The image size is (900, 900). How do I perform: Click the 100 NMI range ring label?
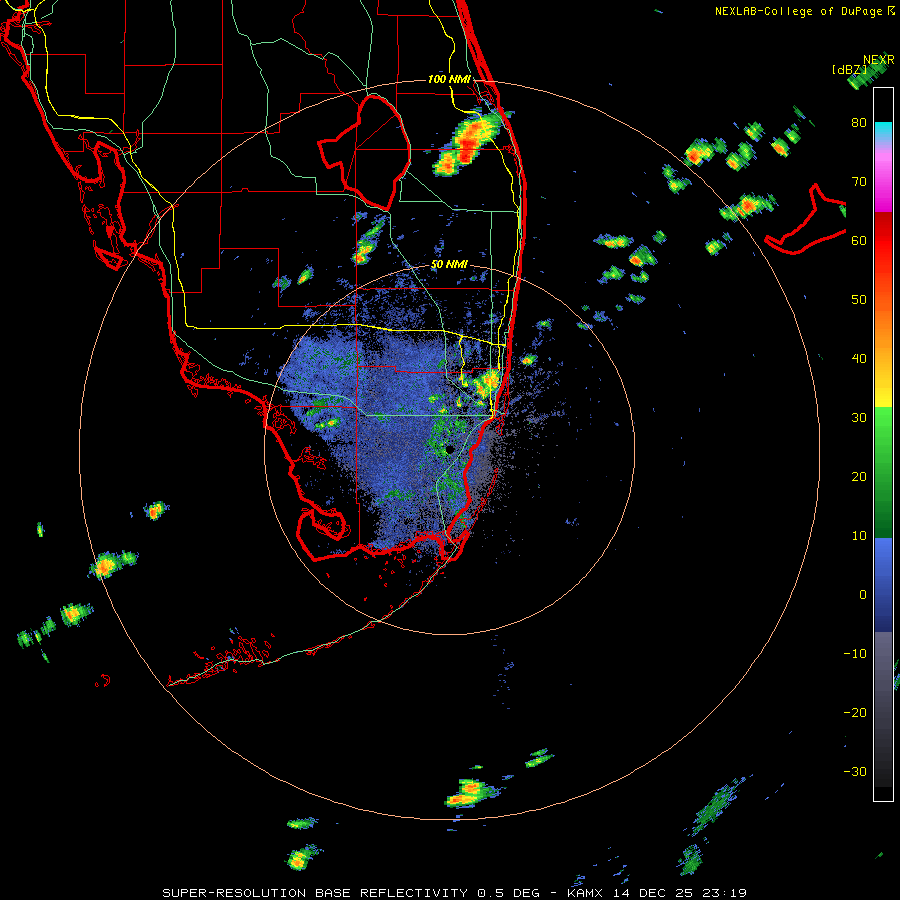click(449, 79)
